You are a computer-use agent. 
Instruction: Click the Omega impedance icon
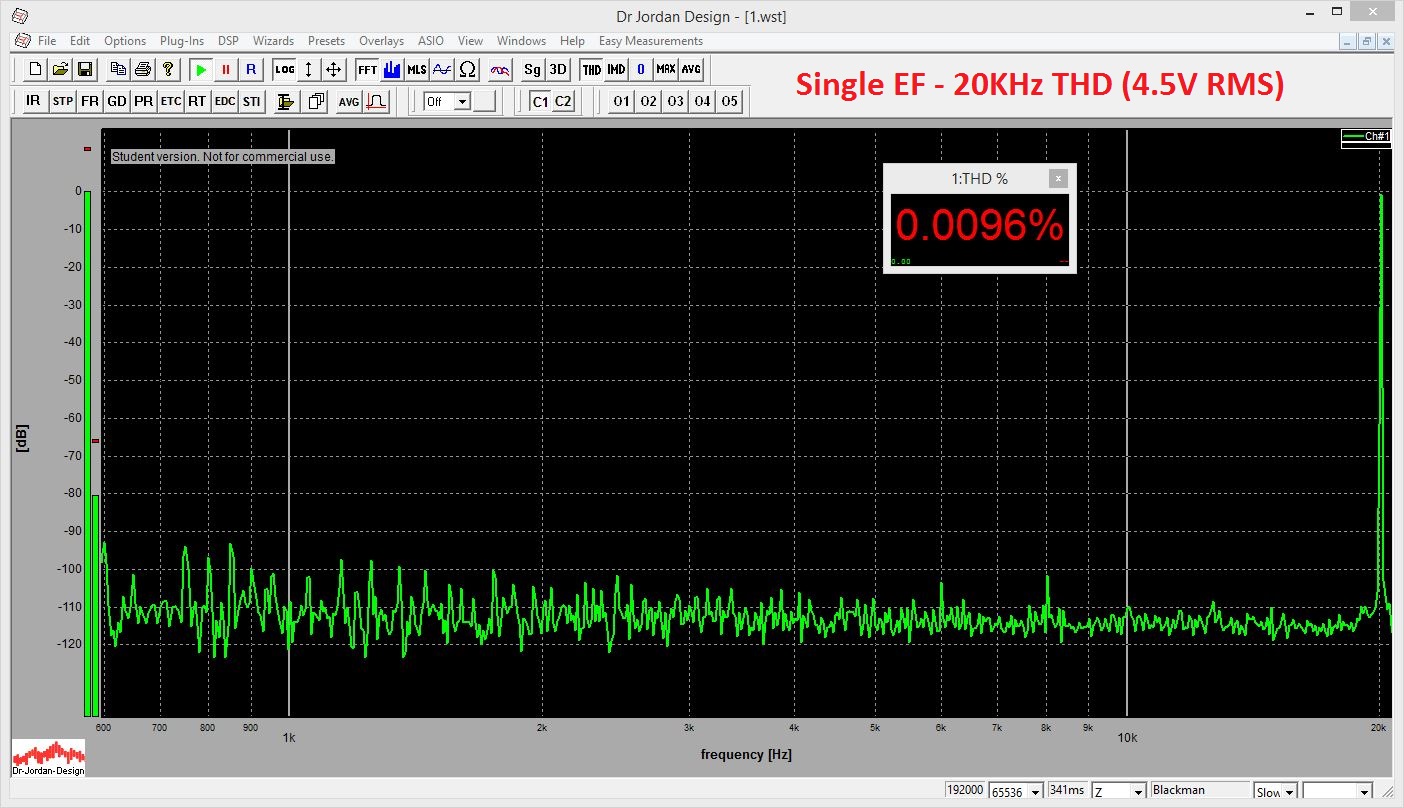pyautogui.click(x=467, y=69)
